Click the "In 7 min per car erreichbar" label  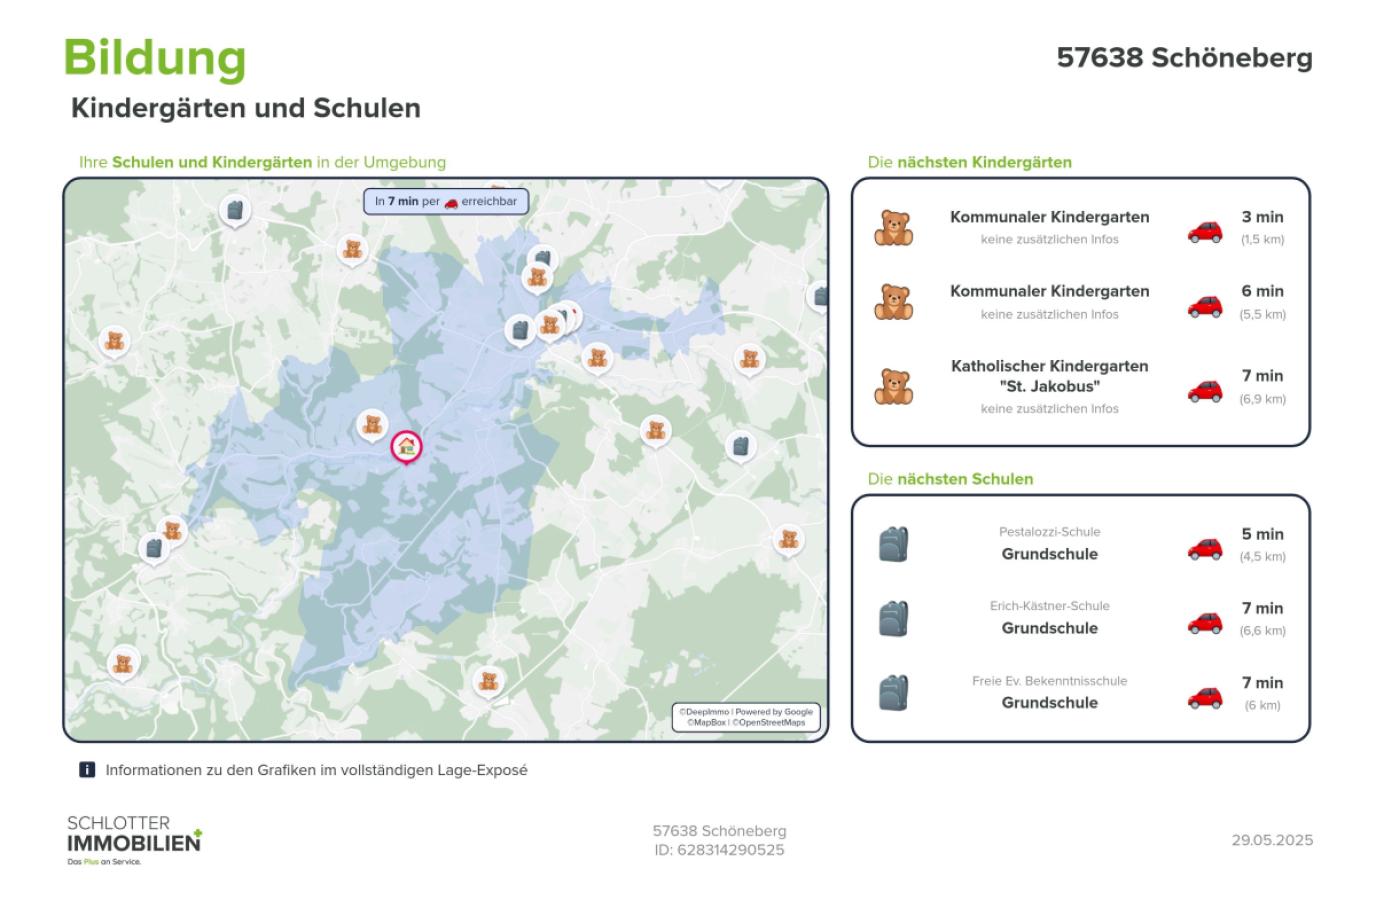tap(445, 201)
